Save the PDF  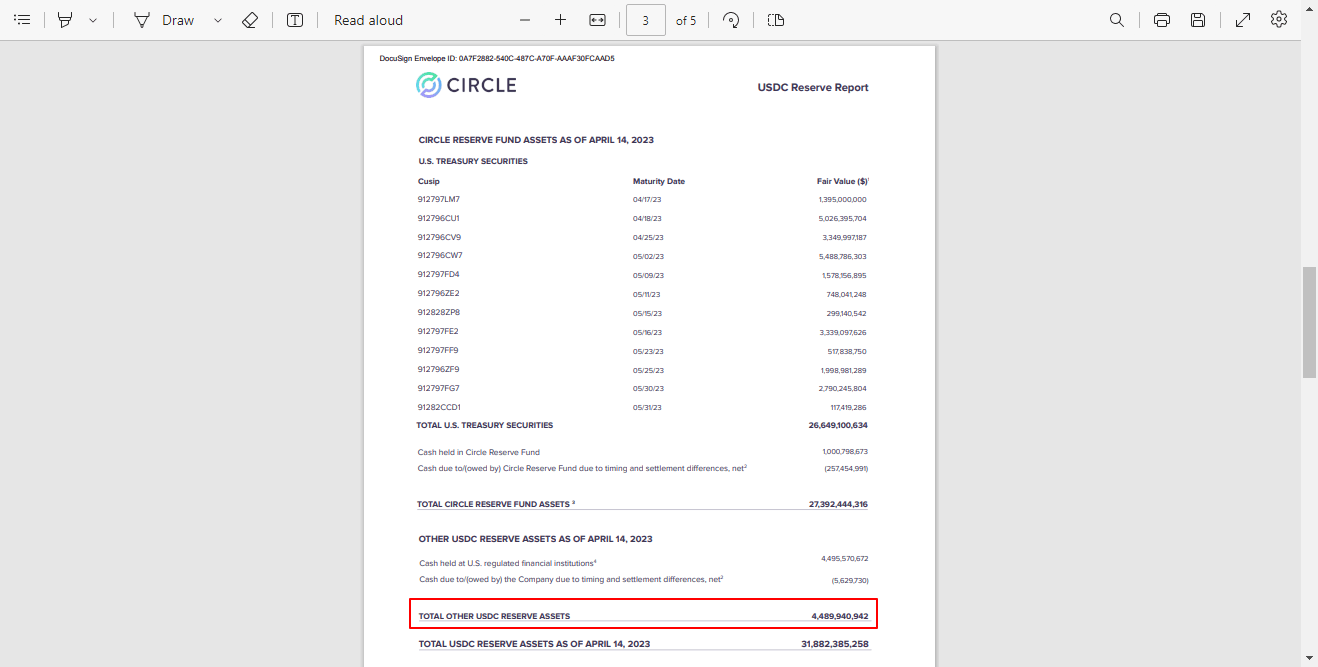click(x=1198, y=20)
